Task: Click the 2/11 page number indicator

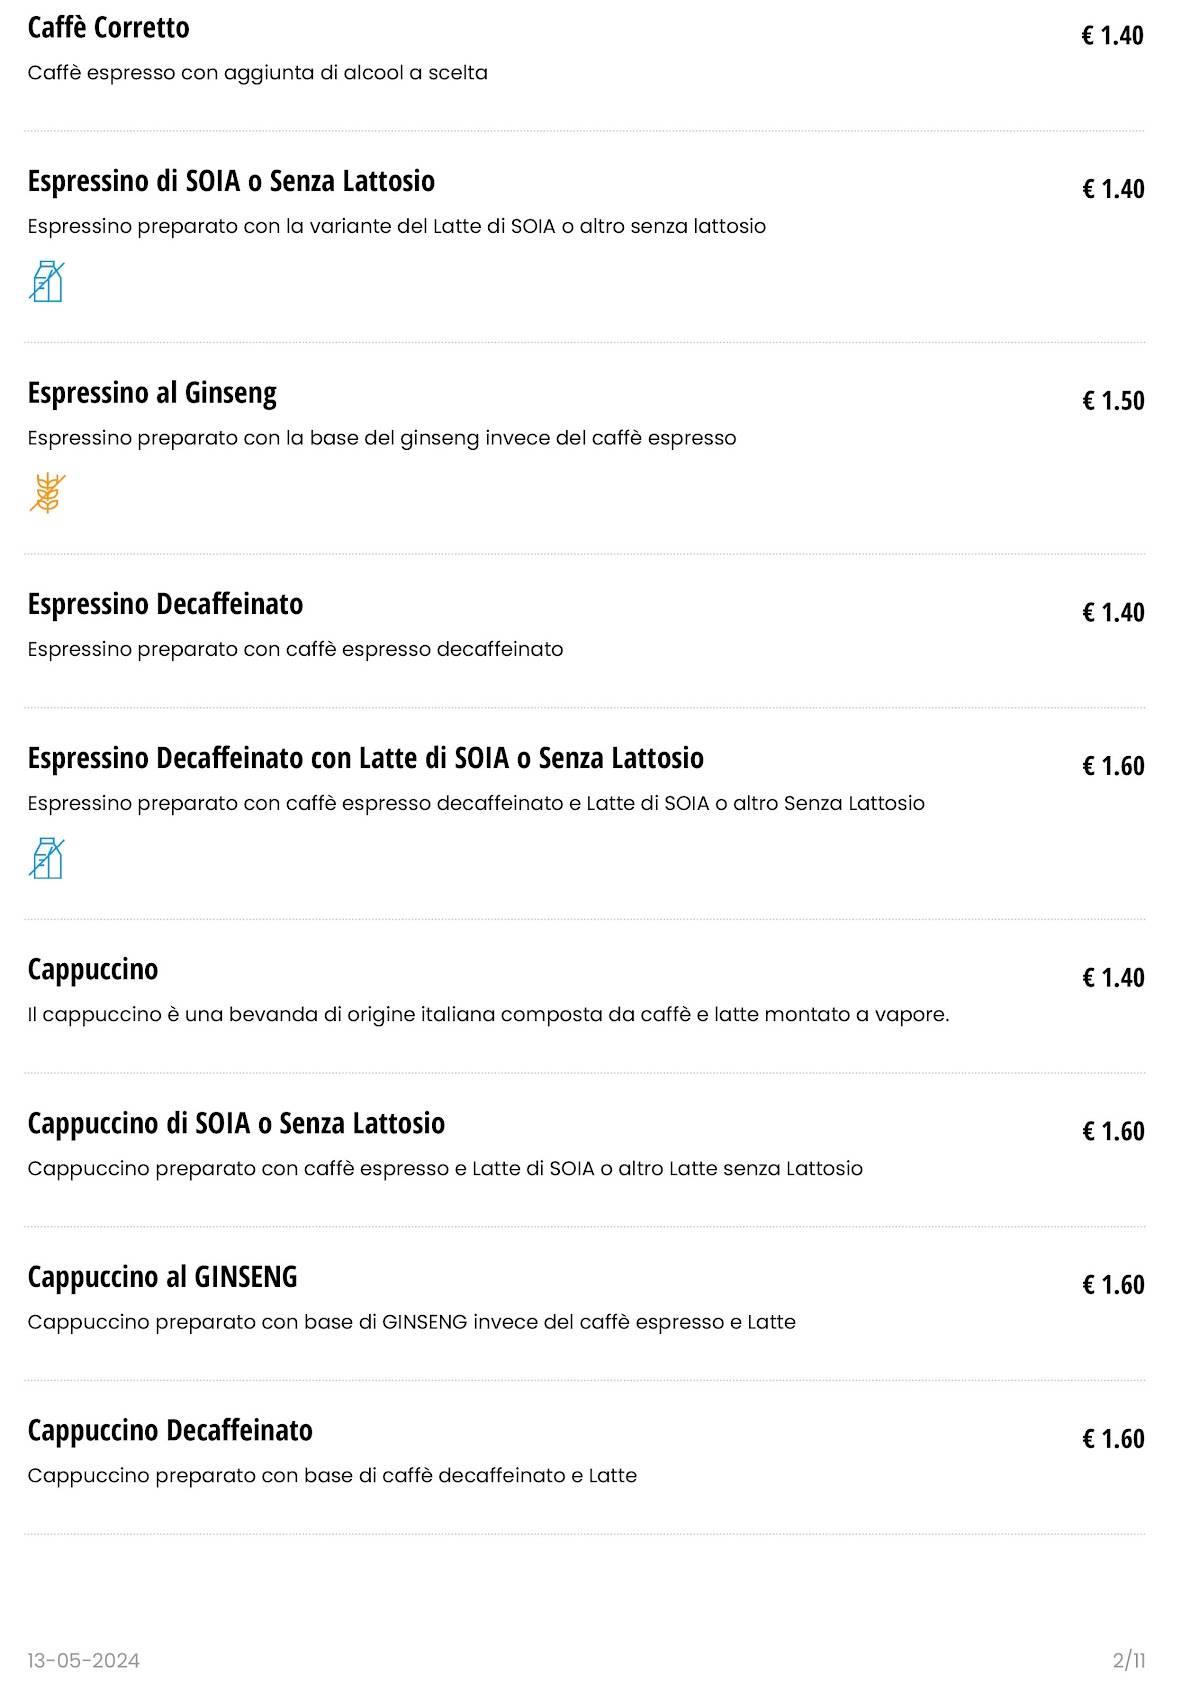Action: coord(1128,1661)
